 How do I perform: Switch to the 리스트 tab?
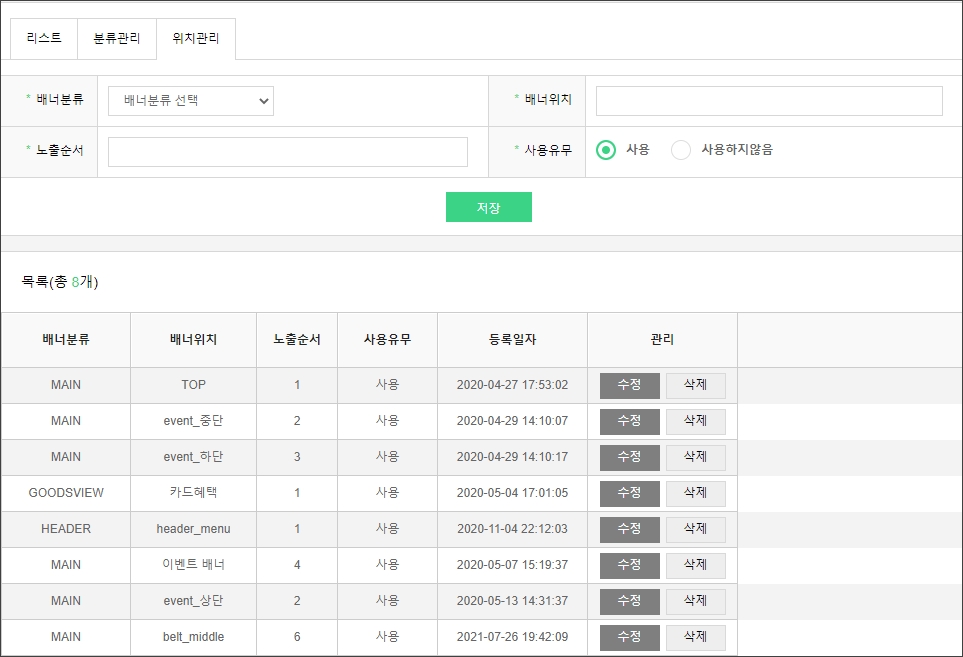pos(44,39)
